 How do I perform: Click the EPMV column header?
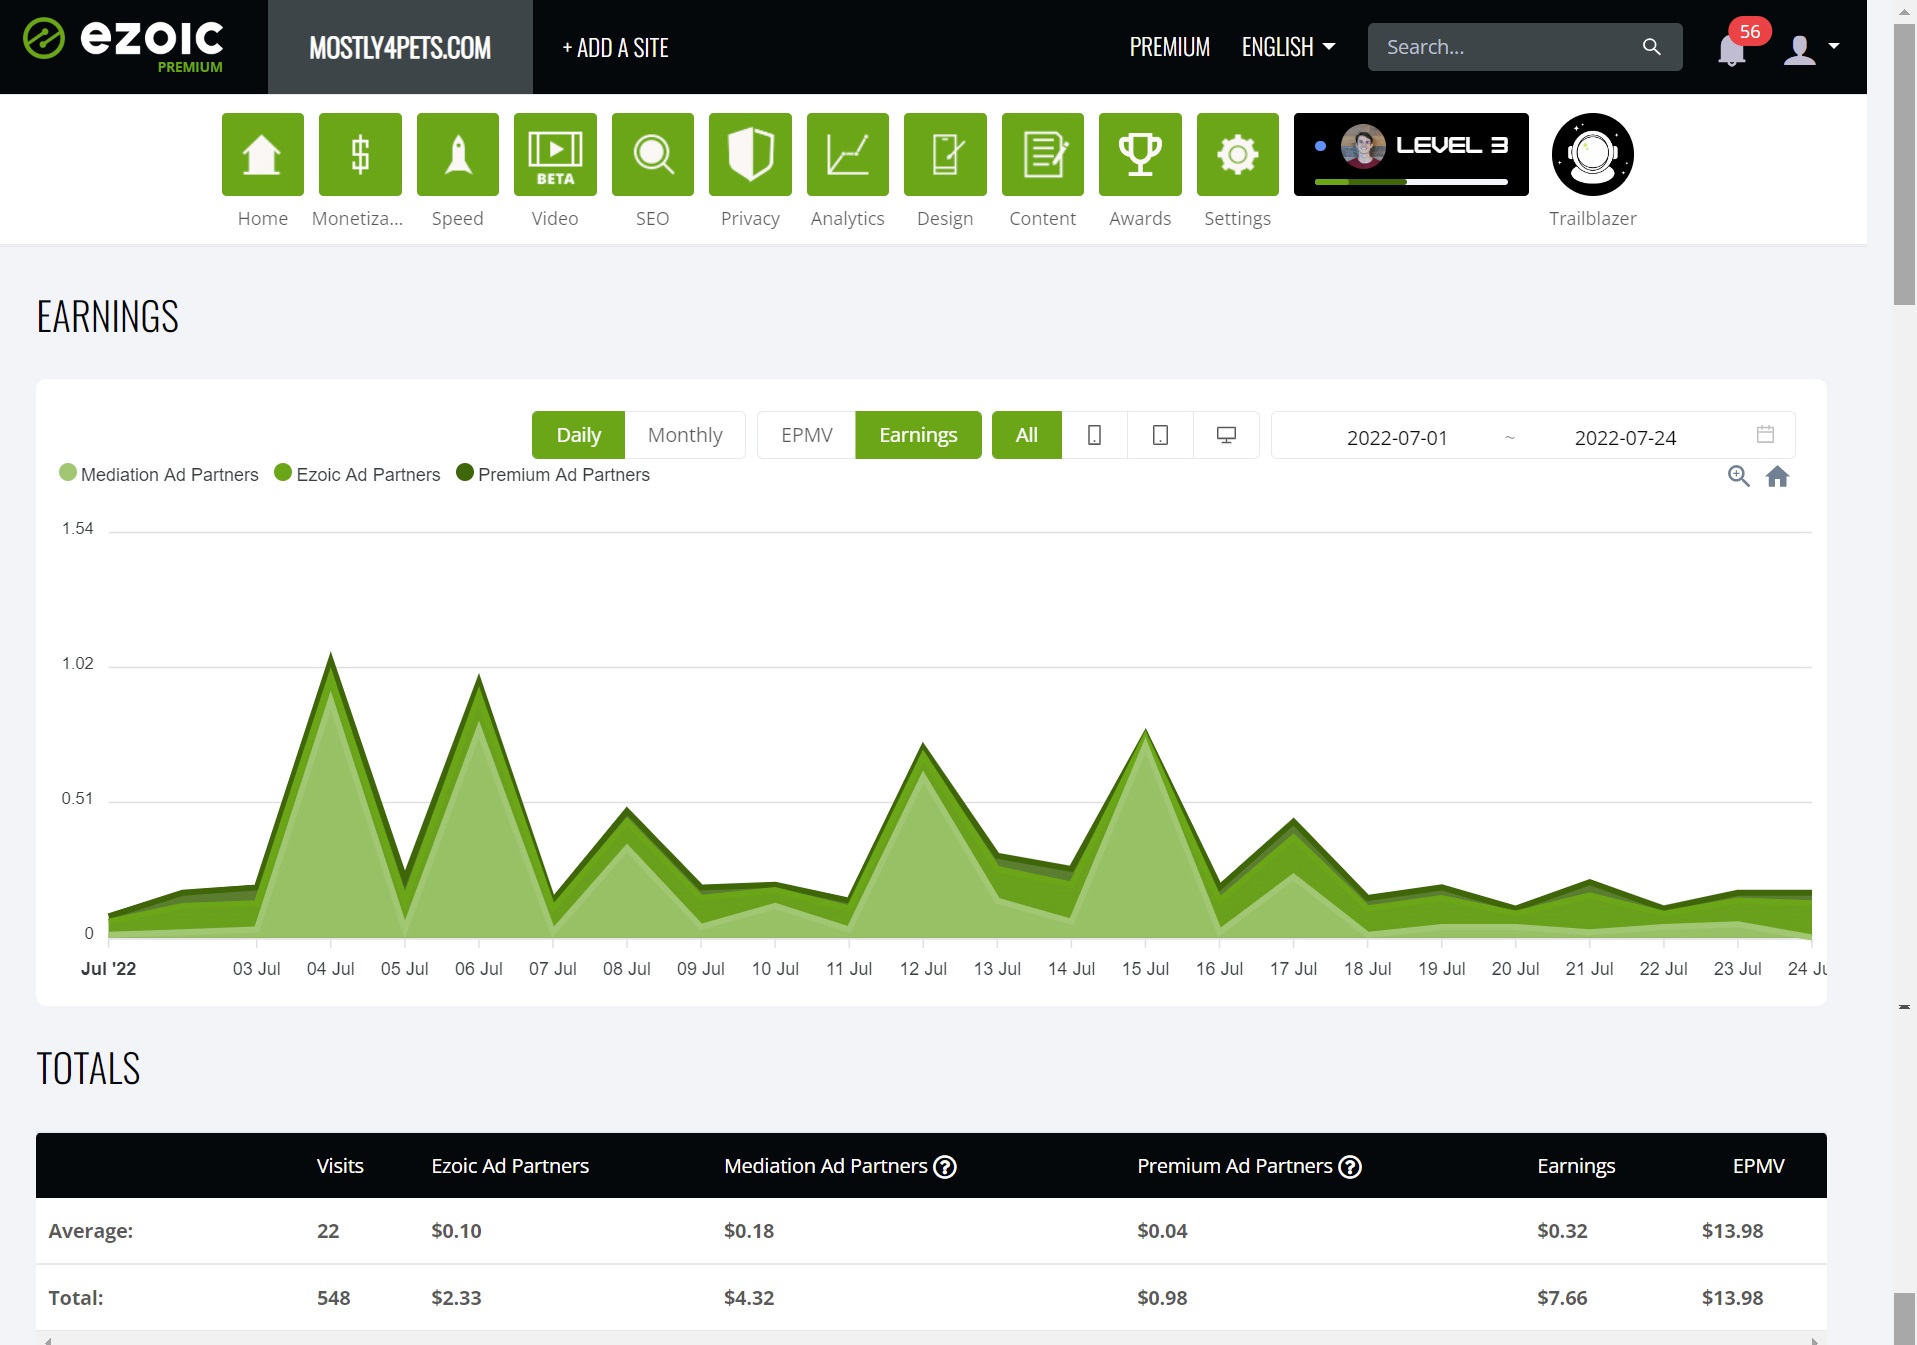point(1758,1166)
